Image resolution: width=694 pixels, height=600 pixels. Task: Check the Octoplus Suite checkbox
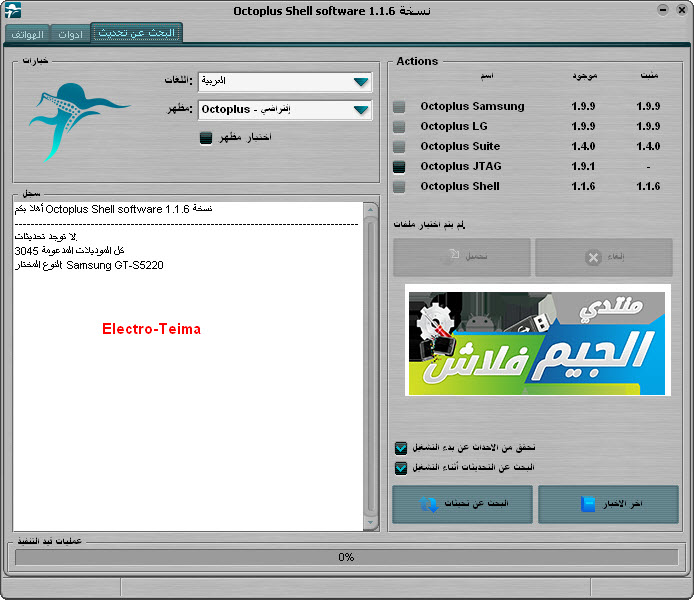(x=399, y=146)
